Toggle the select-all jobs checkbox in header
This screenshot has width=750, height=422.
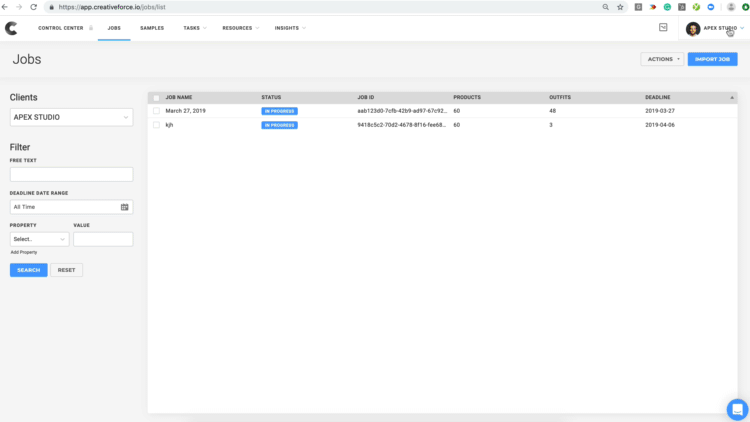pyautogui.click(x=156, y=98)
